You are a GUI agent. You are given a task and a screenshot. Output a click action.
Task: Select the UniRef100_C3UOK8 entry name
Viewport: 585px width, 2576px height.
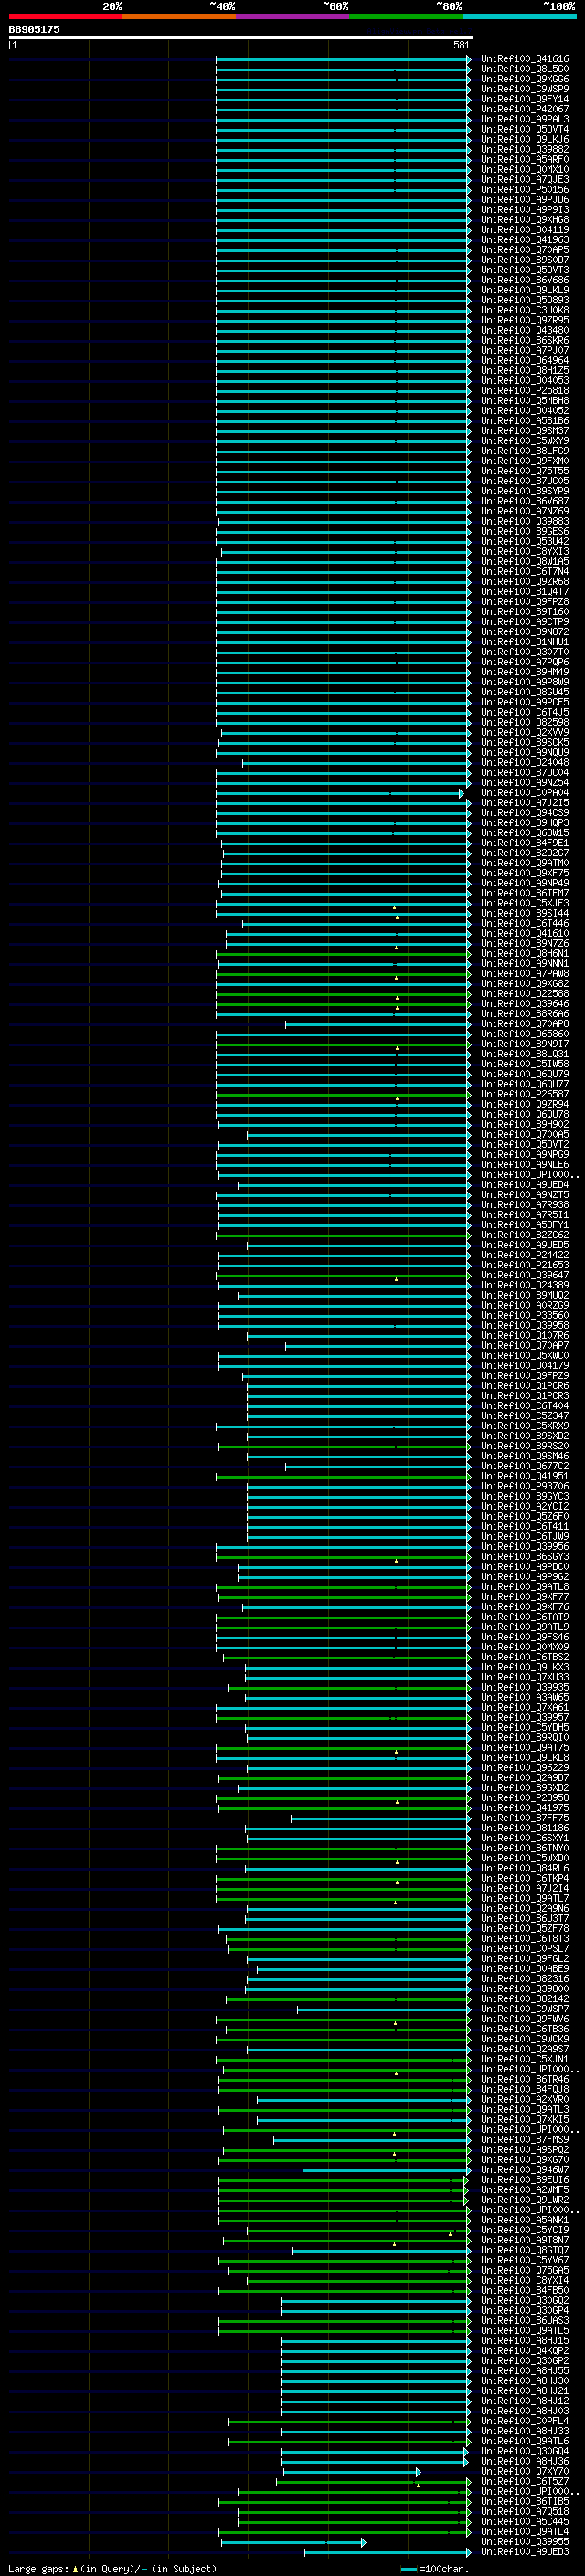[525, 310]
